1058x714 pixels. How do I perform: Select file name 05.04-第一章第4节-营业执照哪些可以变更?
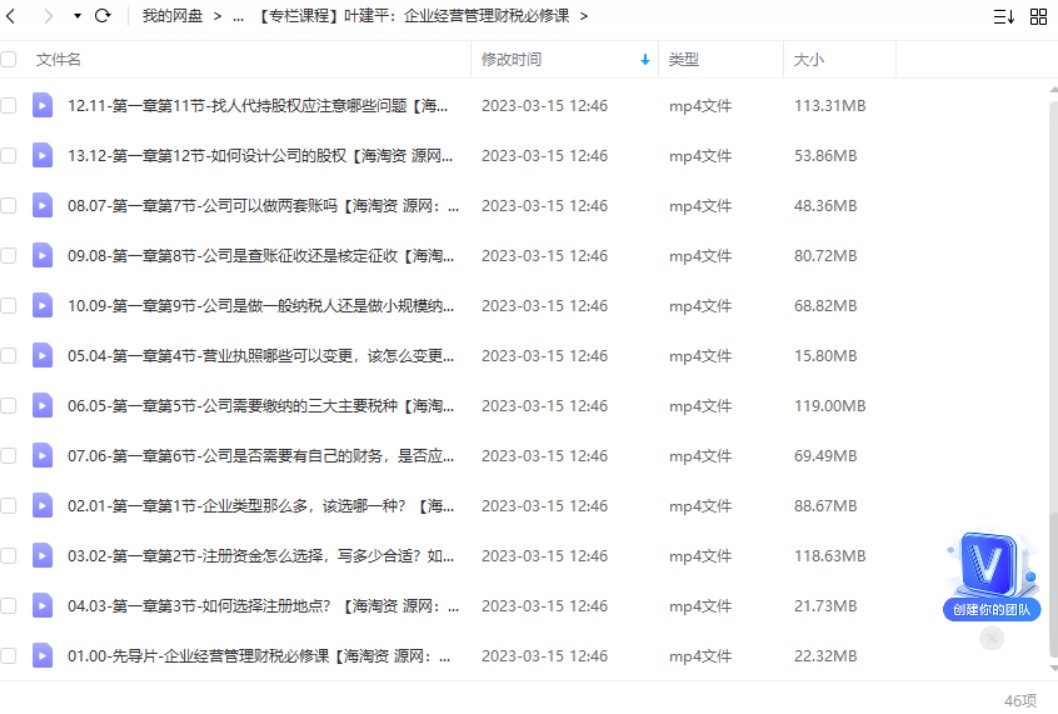[260, 356]
